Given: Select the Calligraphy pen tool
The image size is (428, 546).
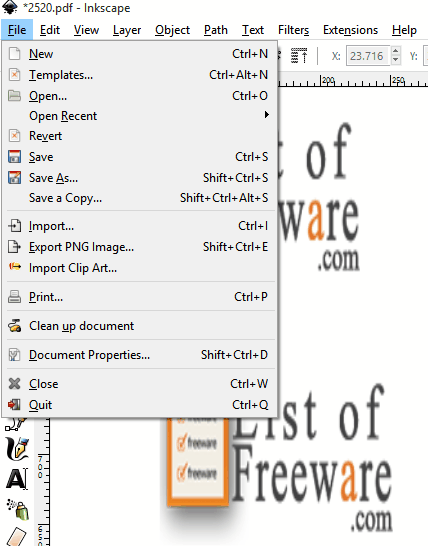Looking at the screenshot, I should click(x=17, y=448).
